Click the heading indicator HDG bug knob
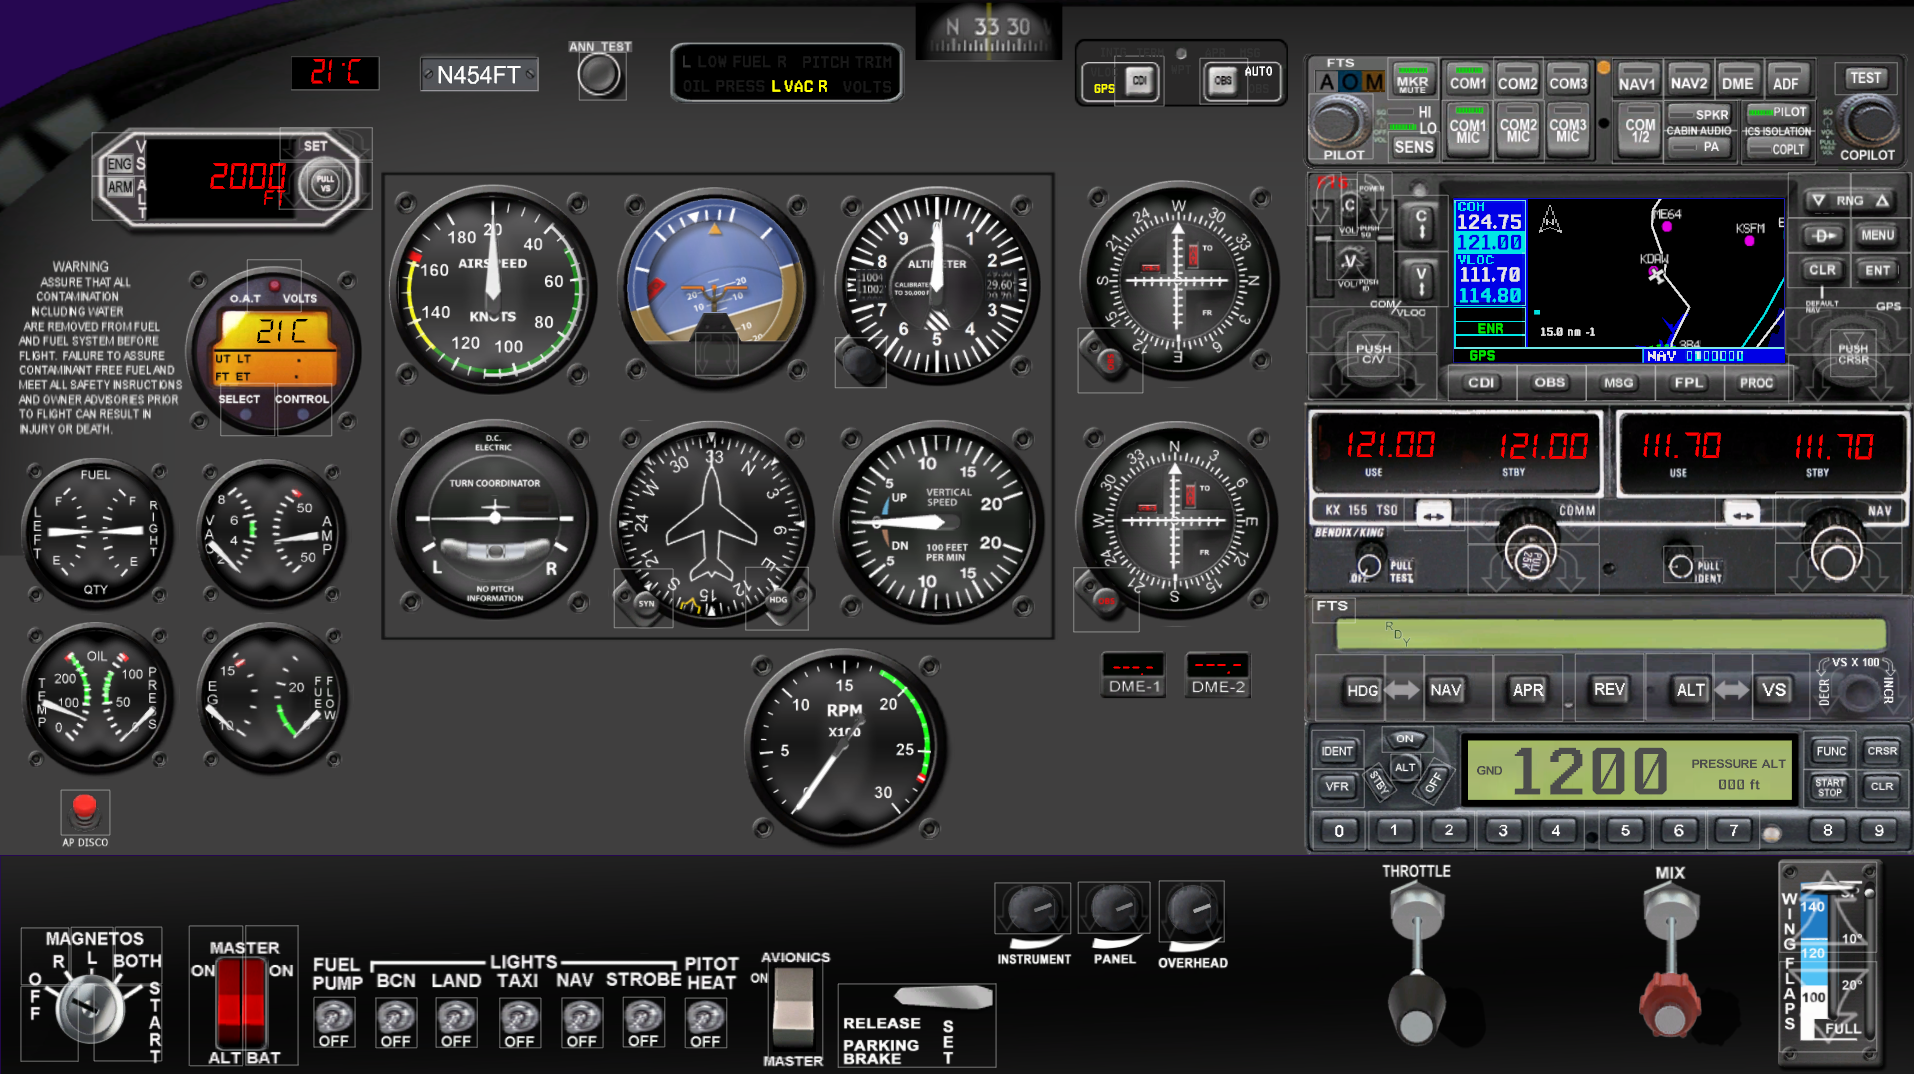The height and width of the screenshot is (1074, 1914). [778, 600]
